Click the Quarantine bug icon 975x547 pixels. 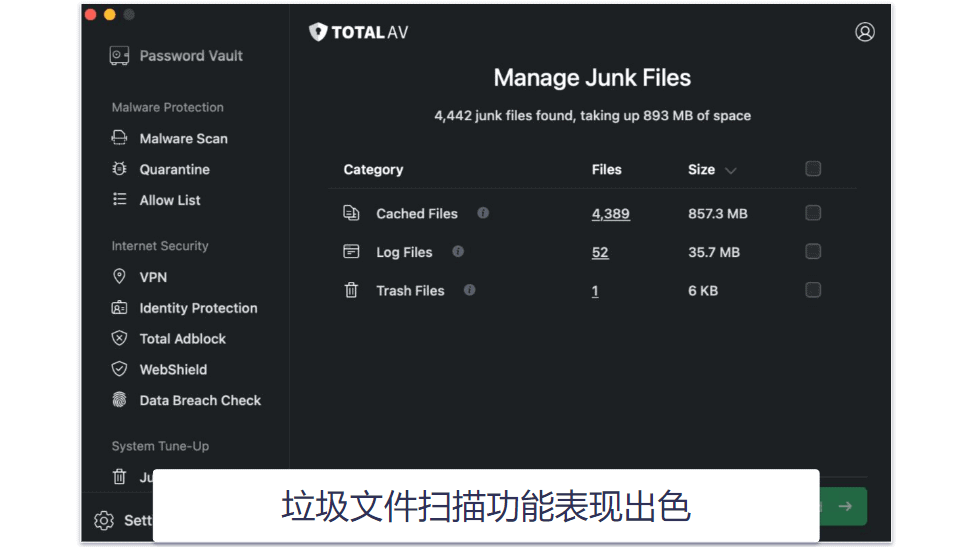pos(119,169)
